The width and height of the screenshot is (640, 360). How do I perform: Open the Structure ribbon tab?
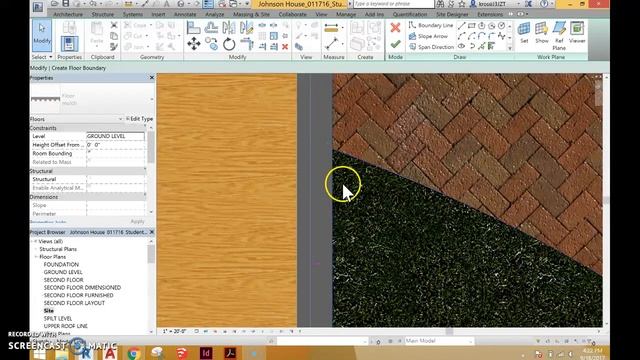[x=102, y=14]
